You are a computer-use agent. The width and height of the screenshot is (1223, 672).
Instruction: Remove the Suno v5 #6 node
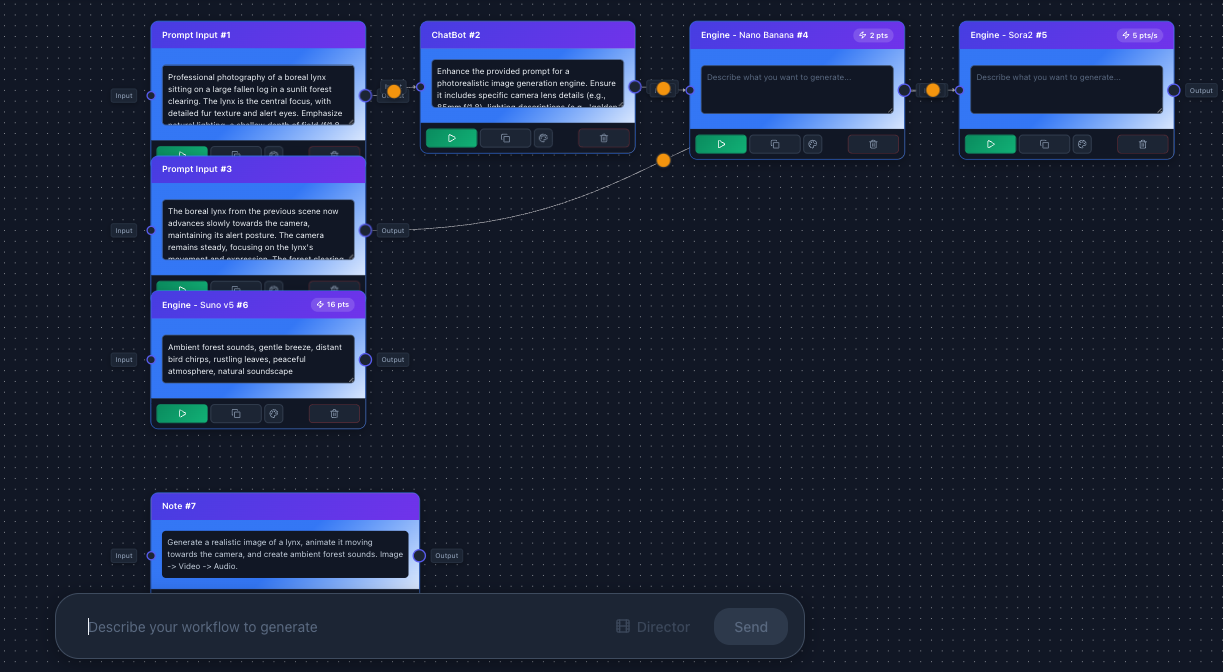coord(334,413)
